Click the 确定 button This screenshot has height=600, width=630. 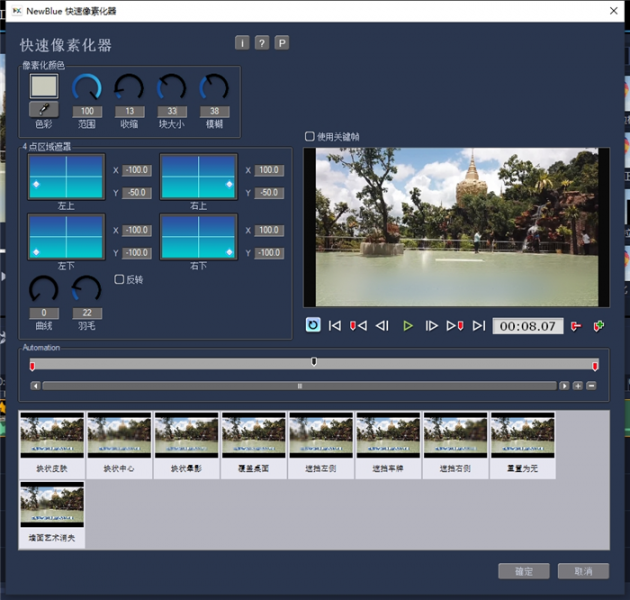(x=523, y=571)
